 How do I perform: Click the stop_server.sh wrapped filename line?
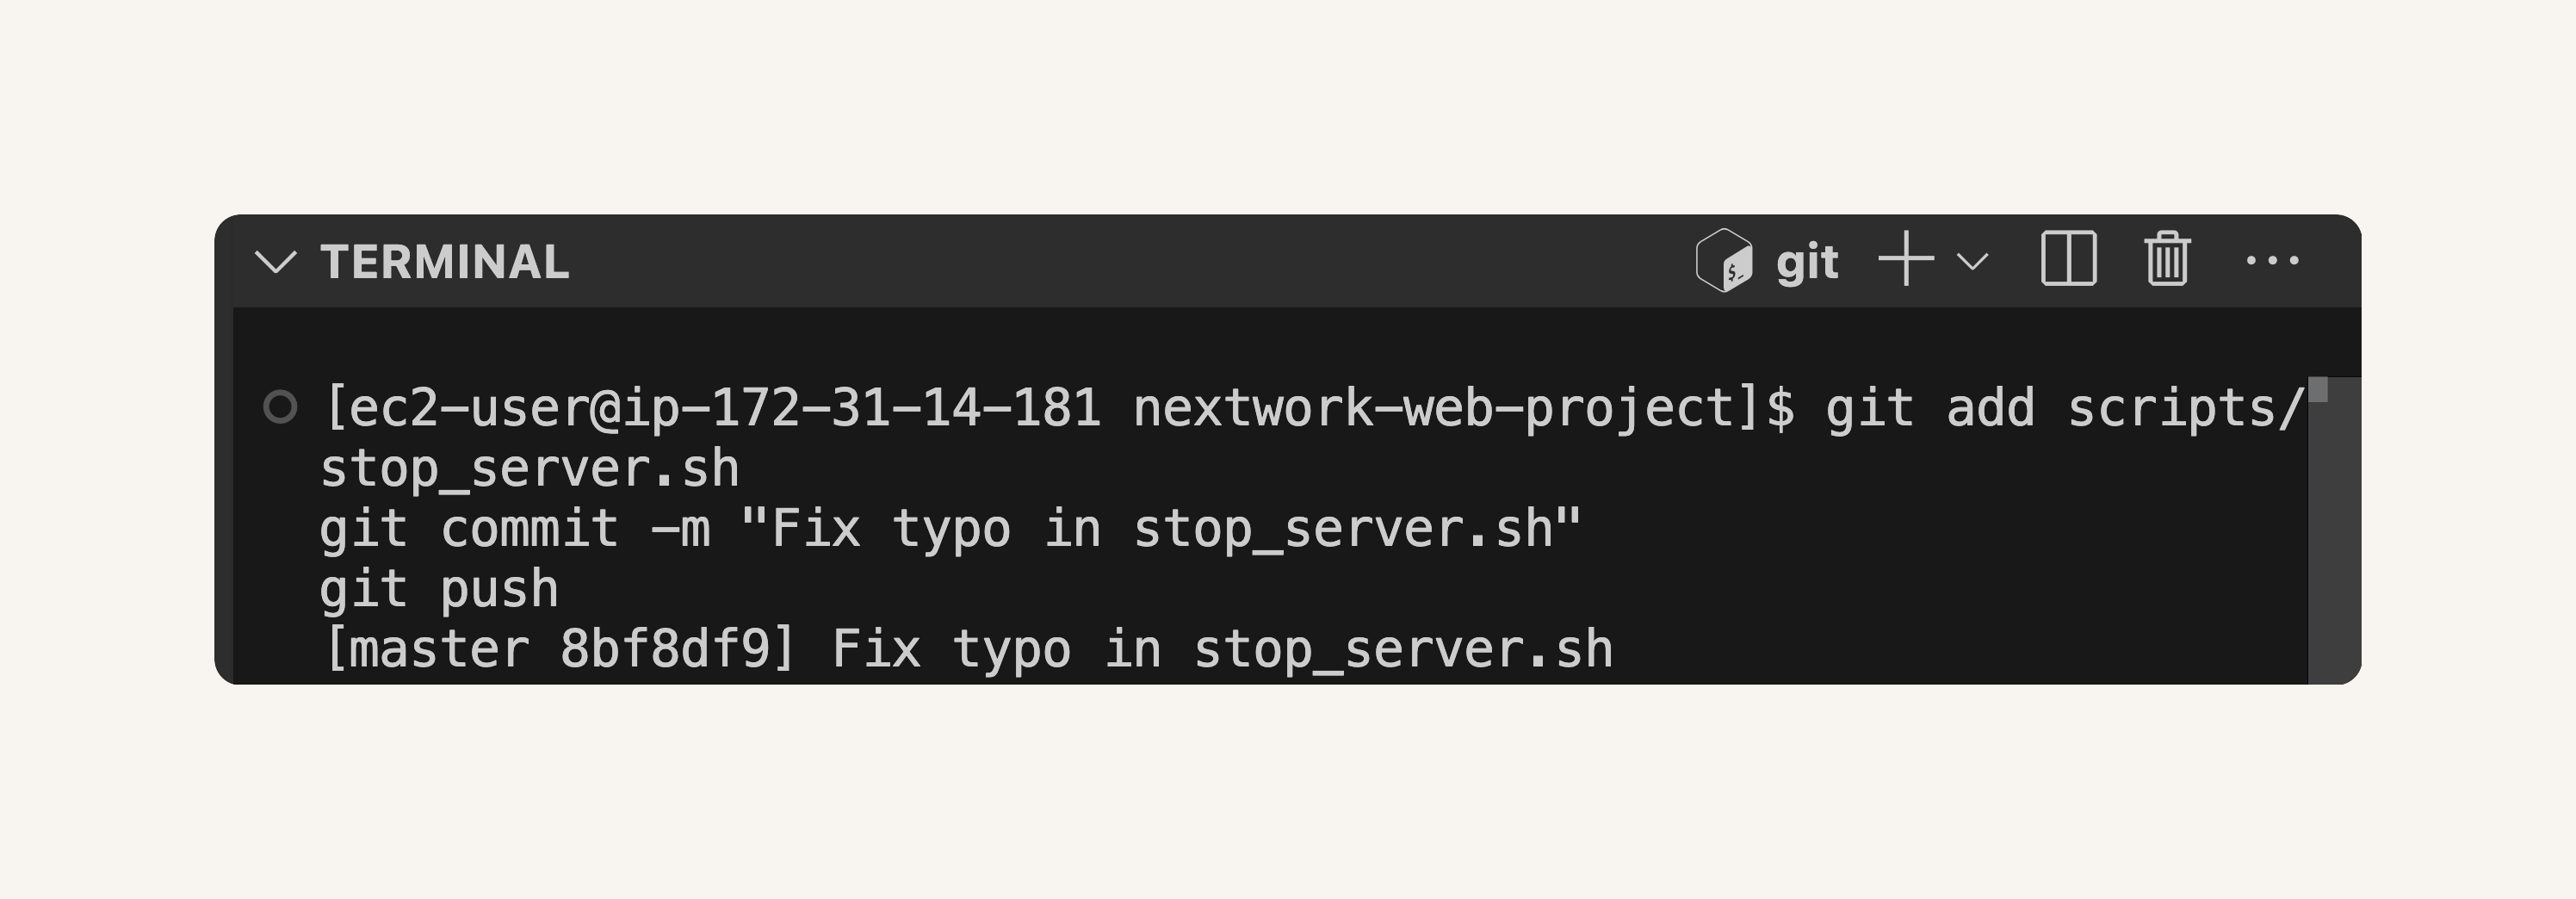click(530, 468)
